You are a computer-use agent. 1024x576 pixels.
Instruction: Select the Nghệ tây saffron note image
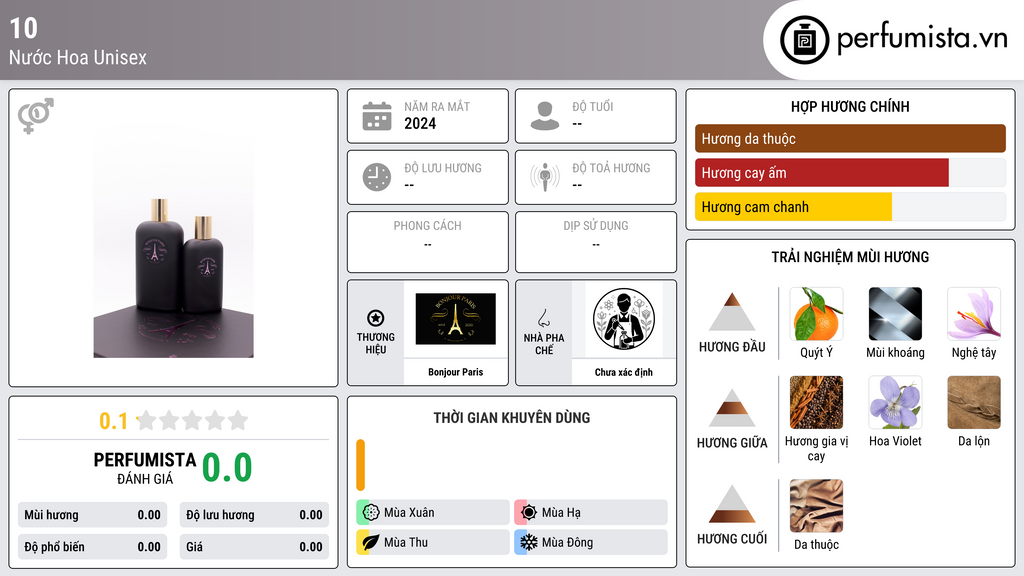click(x=974, y=314)
